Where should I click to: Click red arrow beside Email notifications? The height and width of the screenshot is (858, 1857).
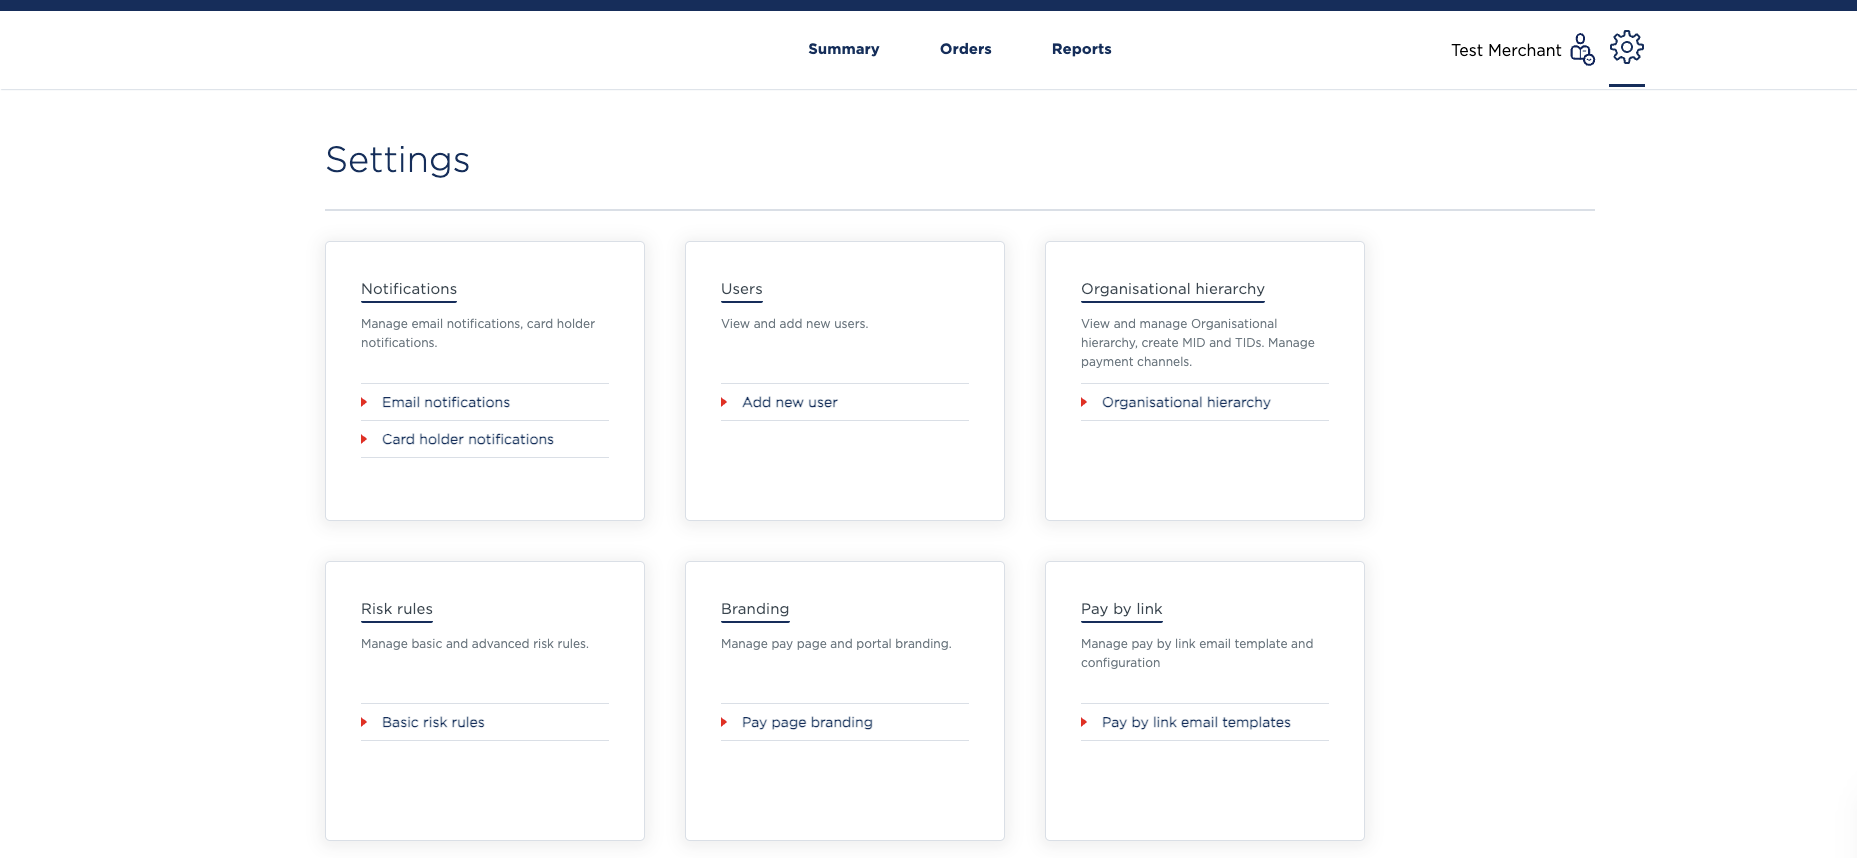[364, 402]
